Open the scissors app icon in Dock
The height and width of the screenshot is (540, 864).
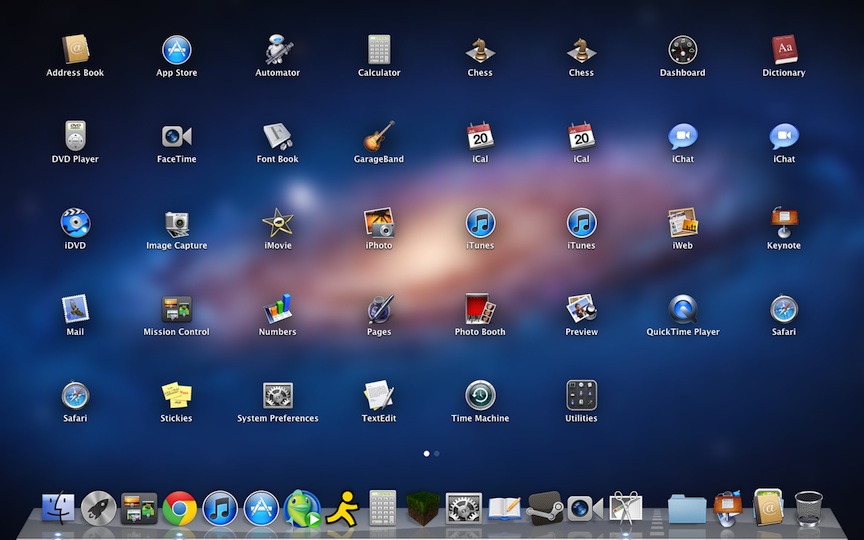626,508
